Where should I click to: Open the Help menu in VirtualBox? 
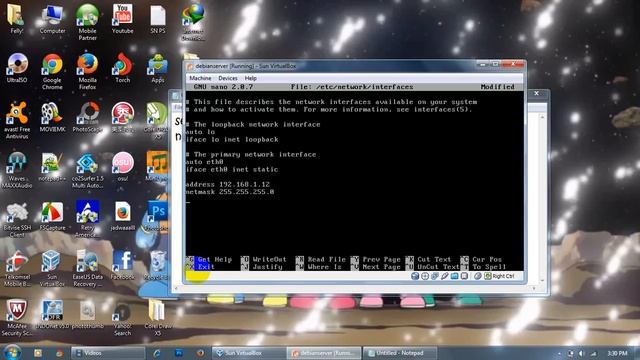tap(250, 78)
